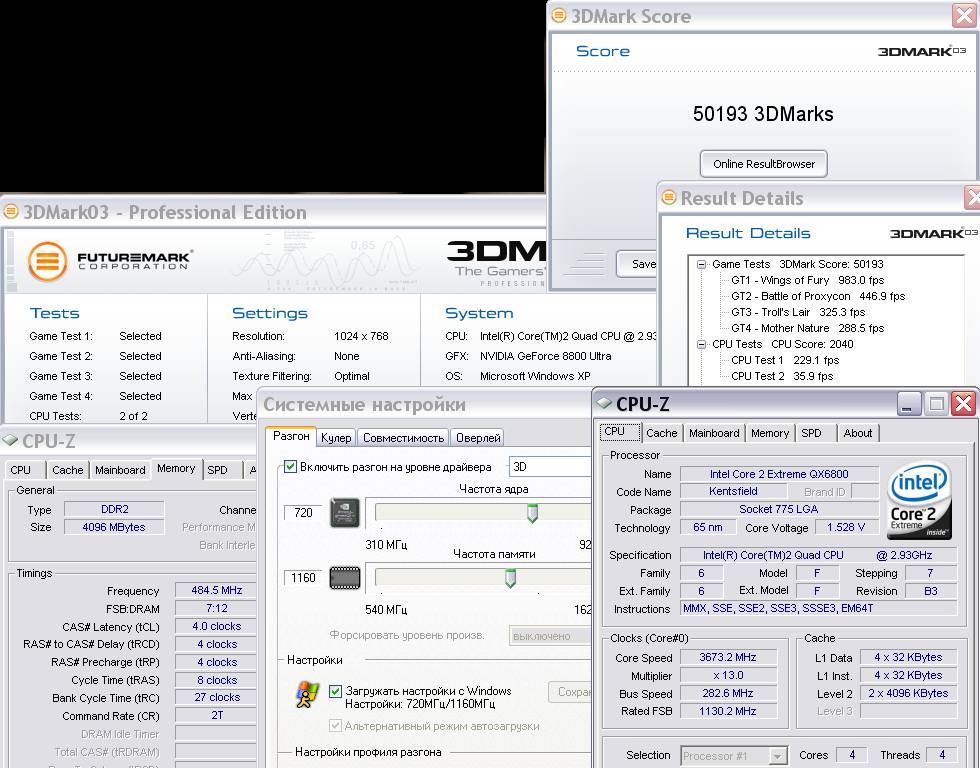Image resolution: width=980 pixels, height=768 pixels.
Task: Toggle load settings with Windows checkbox
Action: (x=335, y=691)
